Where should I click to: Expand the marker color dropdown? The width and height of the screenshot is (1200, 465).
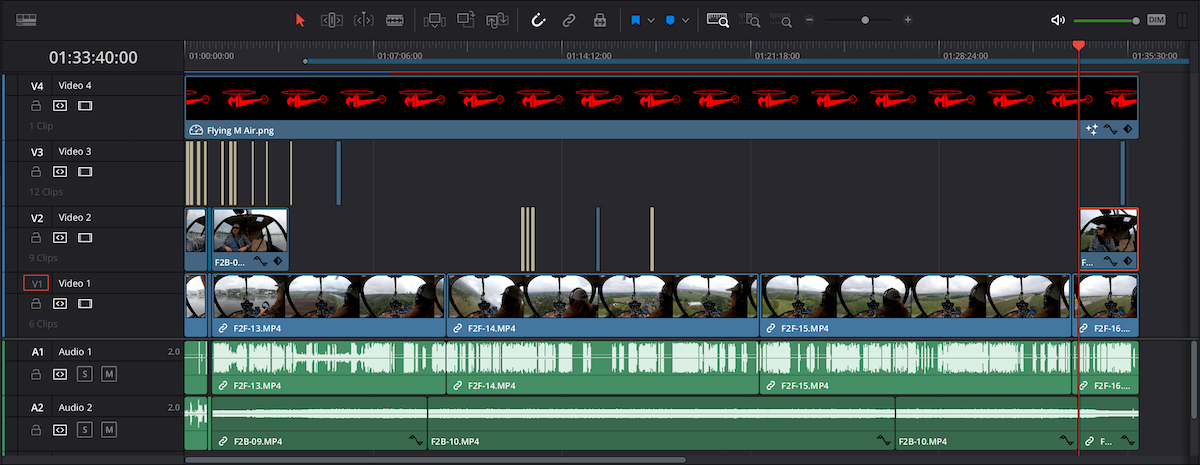686,20
